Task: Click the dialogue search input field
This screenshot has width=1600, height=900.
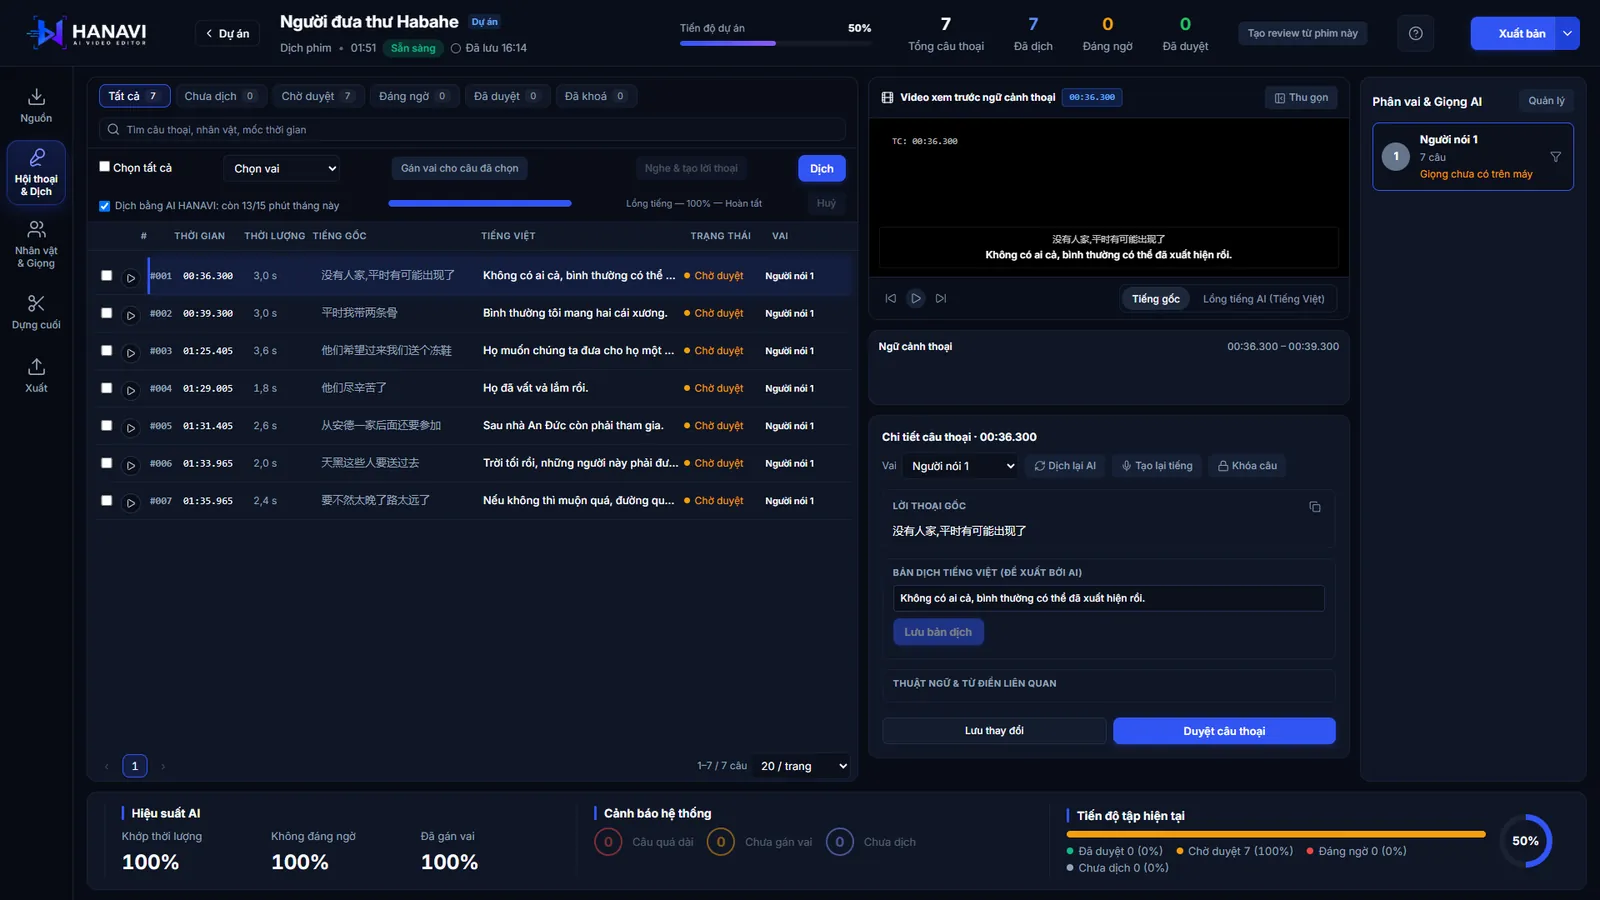Action: (472, 130)
